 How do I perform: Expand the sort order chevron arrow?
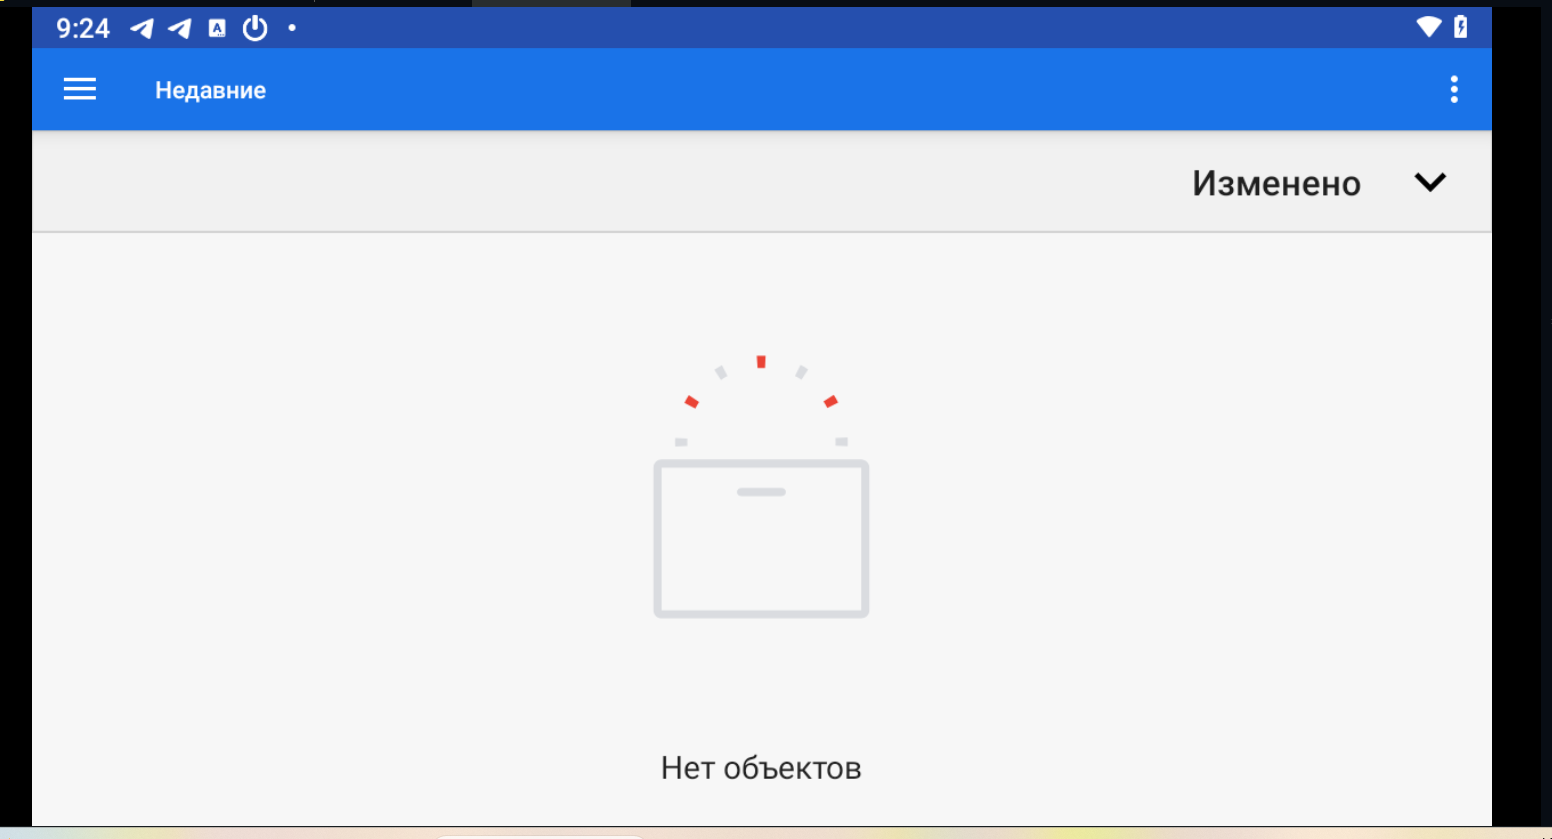1430,182
